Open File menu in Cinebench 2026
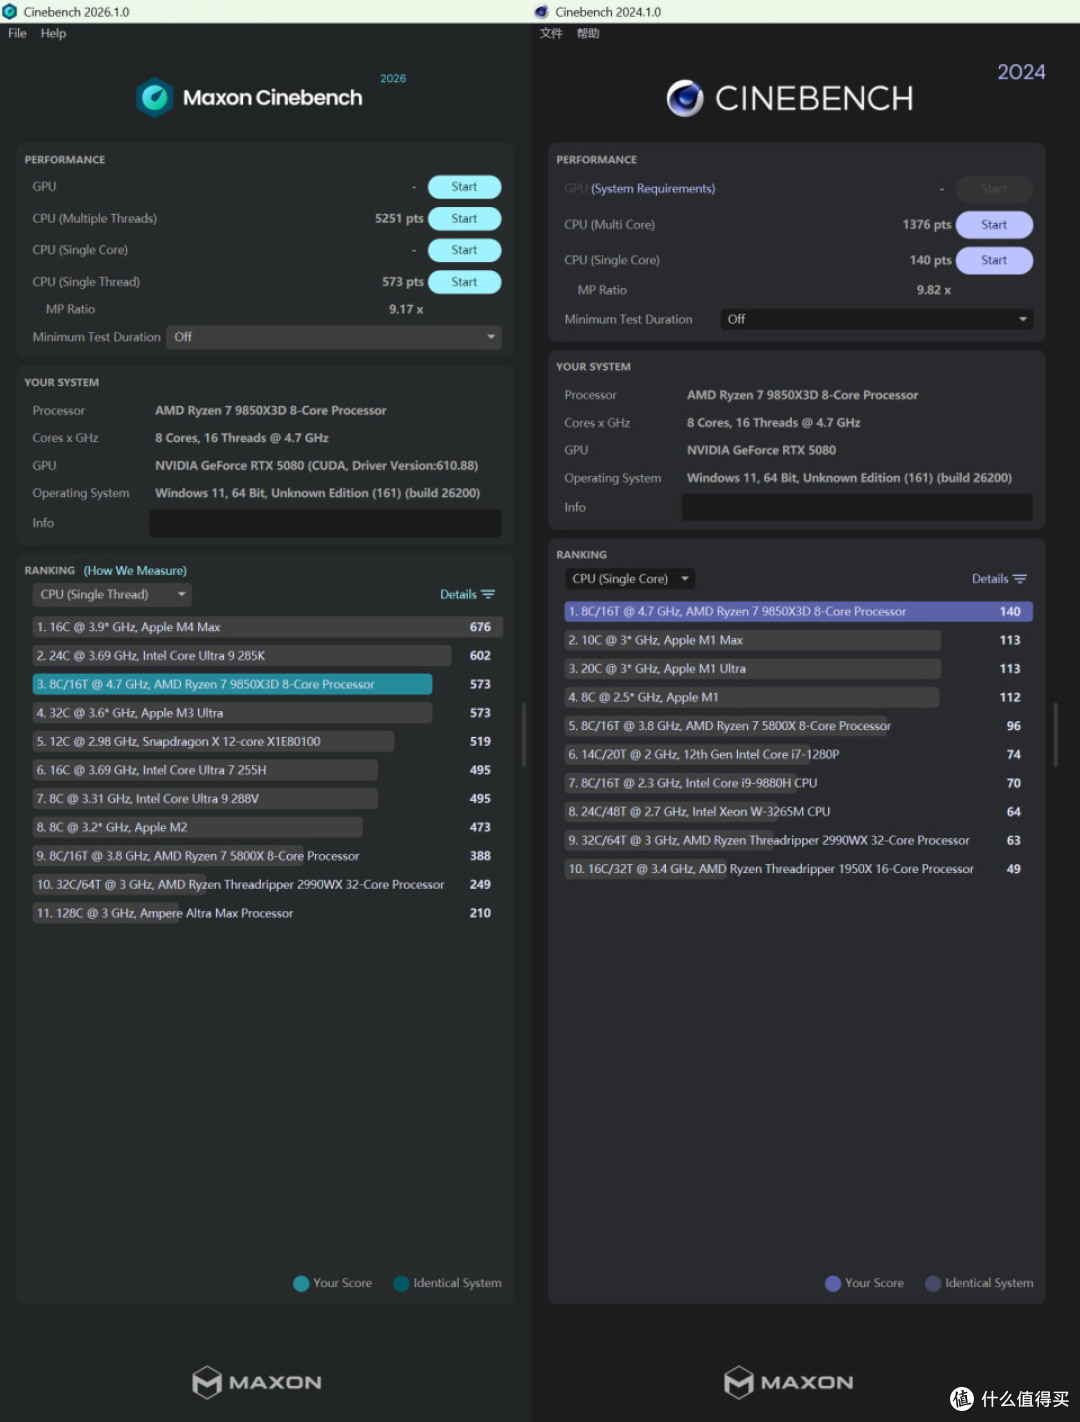This screenshot has width=1080, height=1422. pyautogui.click(x=17, y=33)
